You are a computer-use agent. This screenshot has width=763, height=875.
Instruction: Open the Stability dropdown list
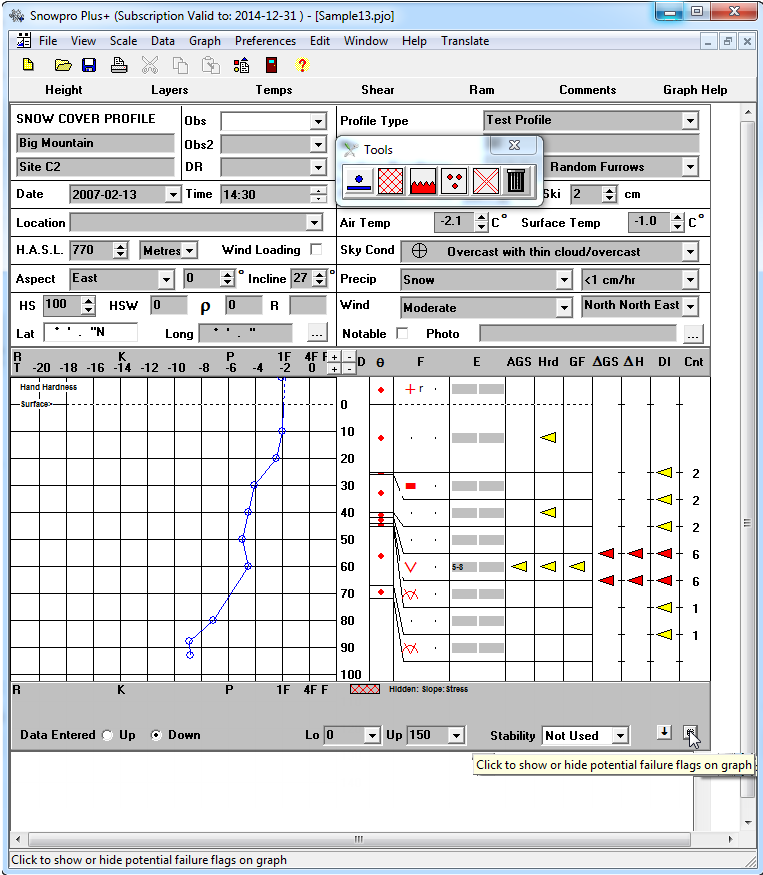click(x=620, y=736)
